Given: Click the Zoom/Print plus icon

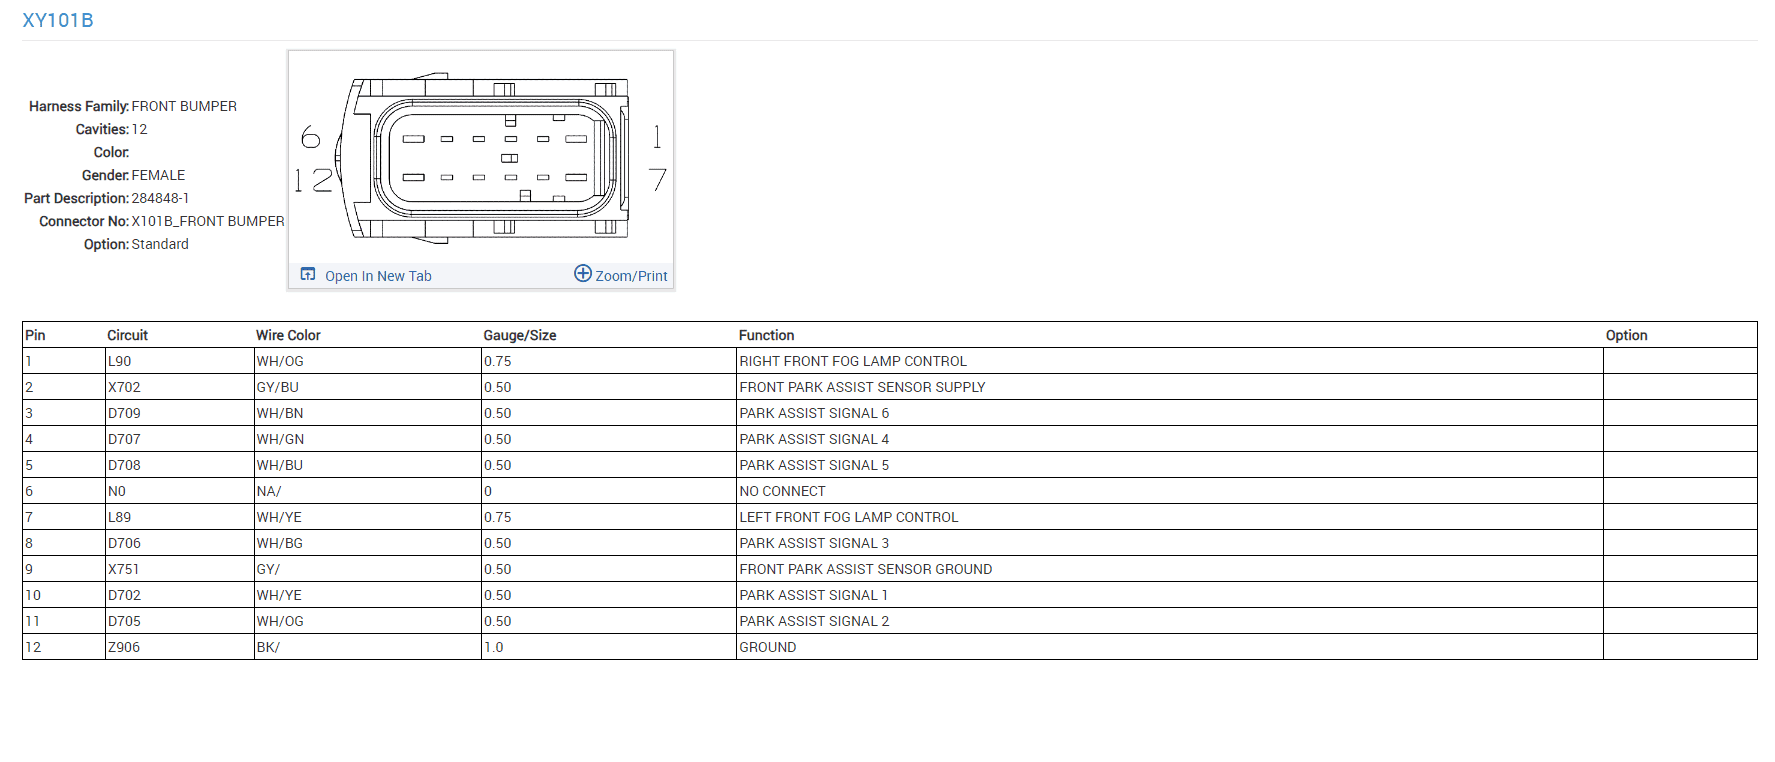Looking at the screenshot, I should [x=583, y=274].
